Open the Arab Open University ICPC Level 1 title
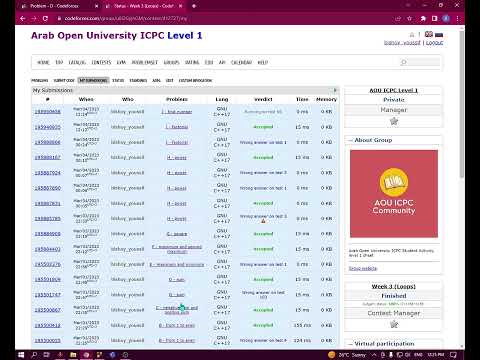The image size is (480, 360). pyautogui.click(x=117, y=35)
